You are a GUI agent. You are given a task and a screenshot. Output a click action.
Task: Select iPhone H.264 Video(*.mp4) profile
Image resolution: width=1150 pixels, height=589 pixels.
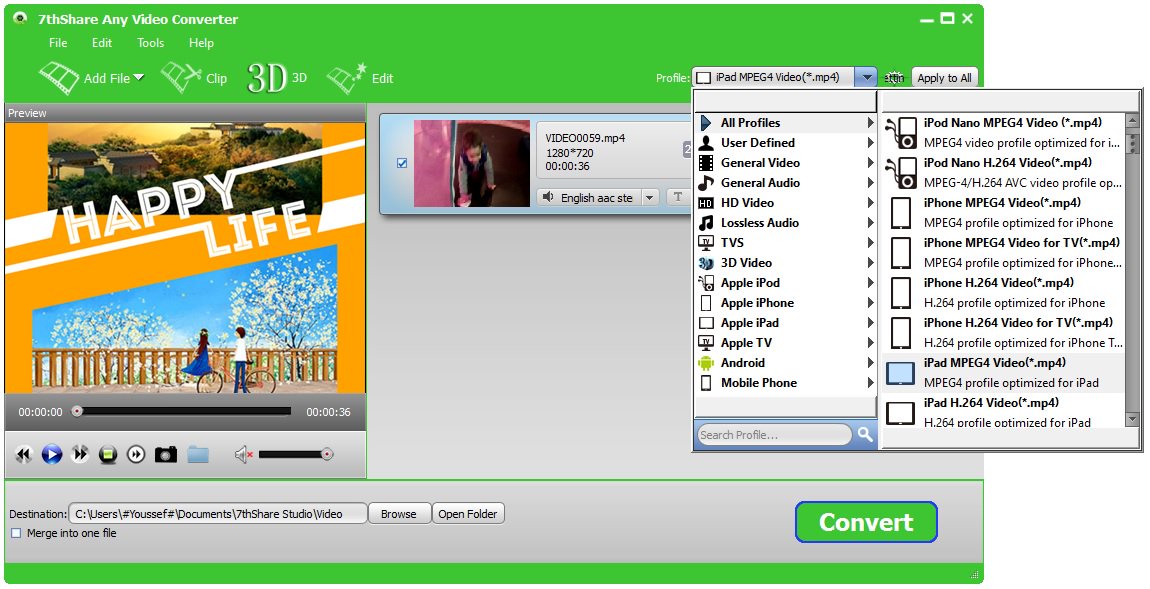(1003, 293)
